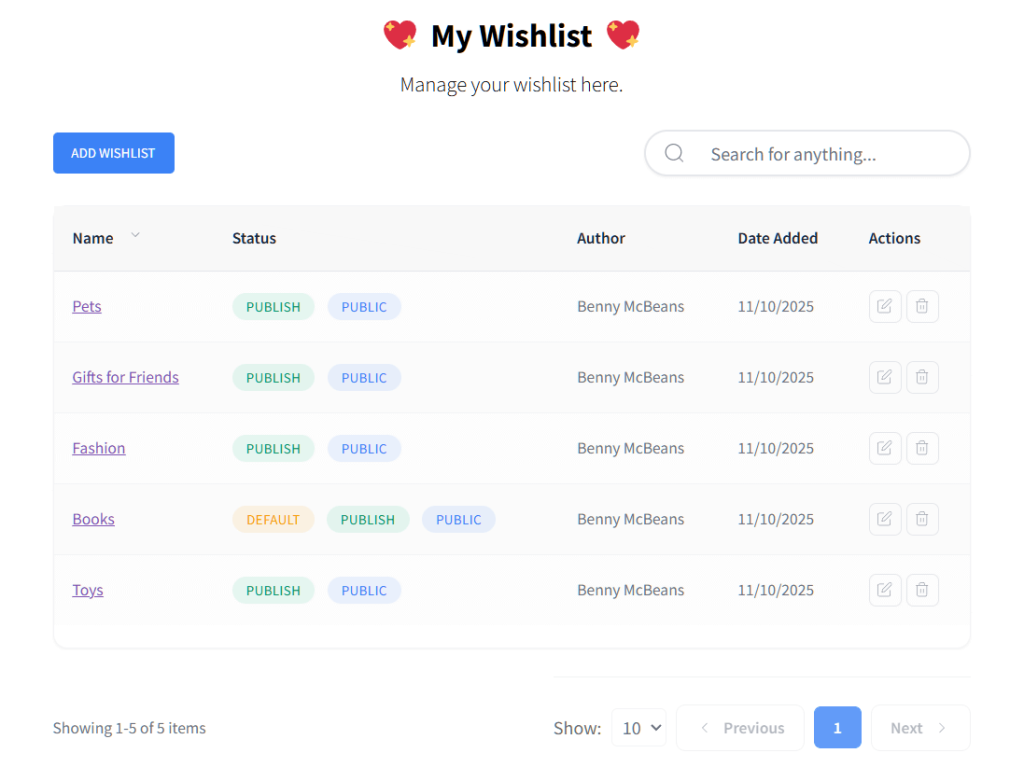Toggle the PUBLIC status badge on Pets
The image size is (1024, 767).
pos(364,306)
